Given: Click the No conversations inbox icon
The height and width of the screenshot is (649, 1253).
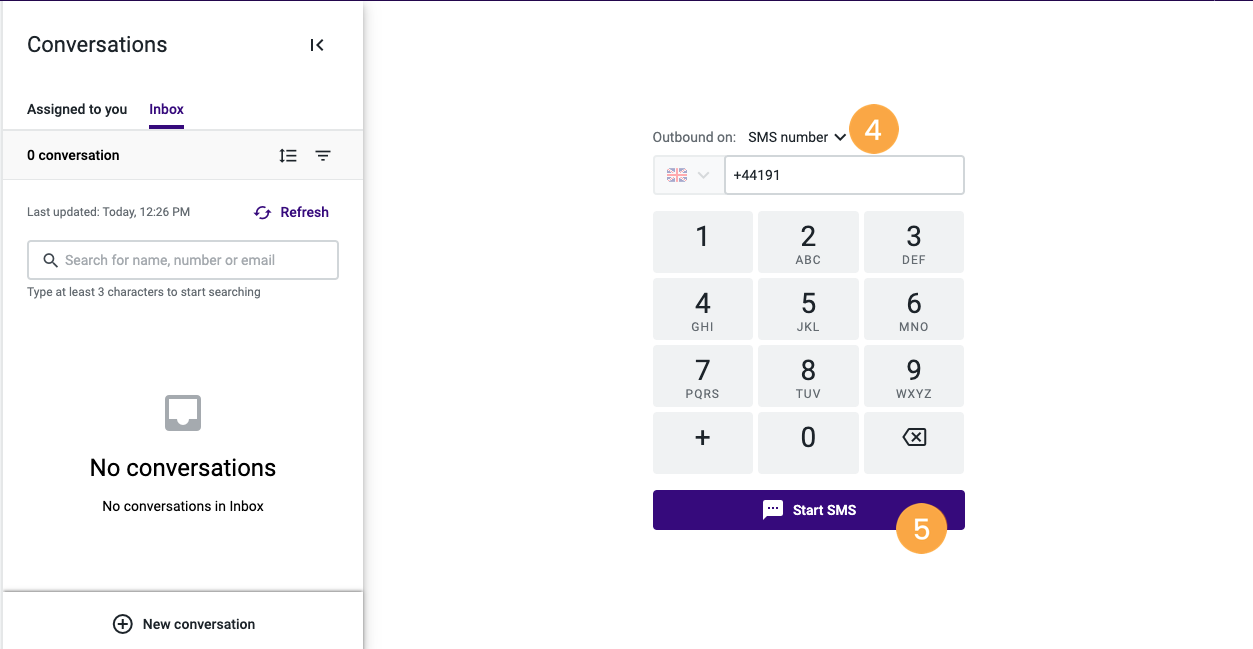Looking at the screenshot, I should [x=182, y=413].
